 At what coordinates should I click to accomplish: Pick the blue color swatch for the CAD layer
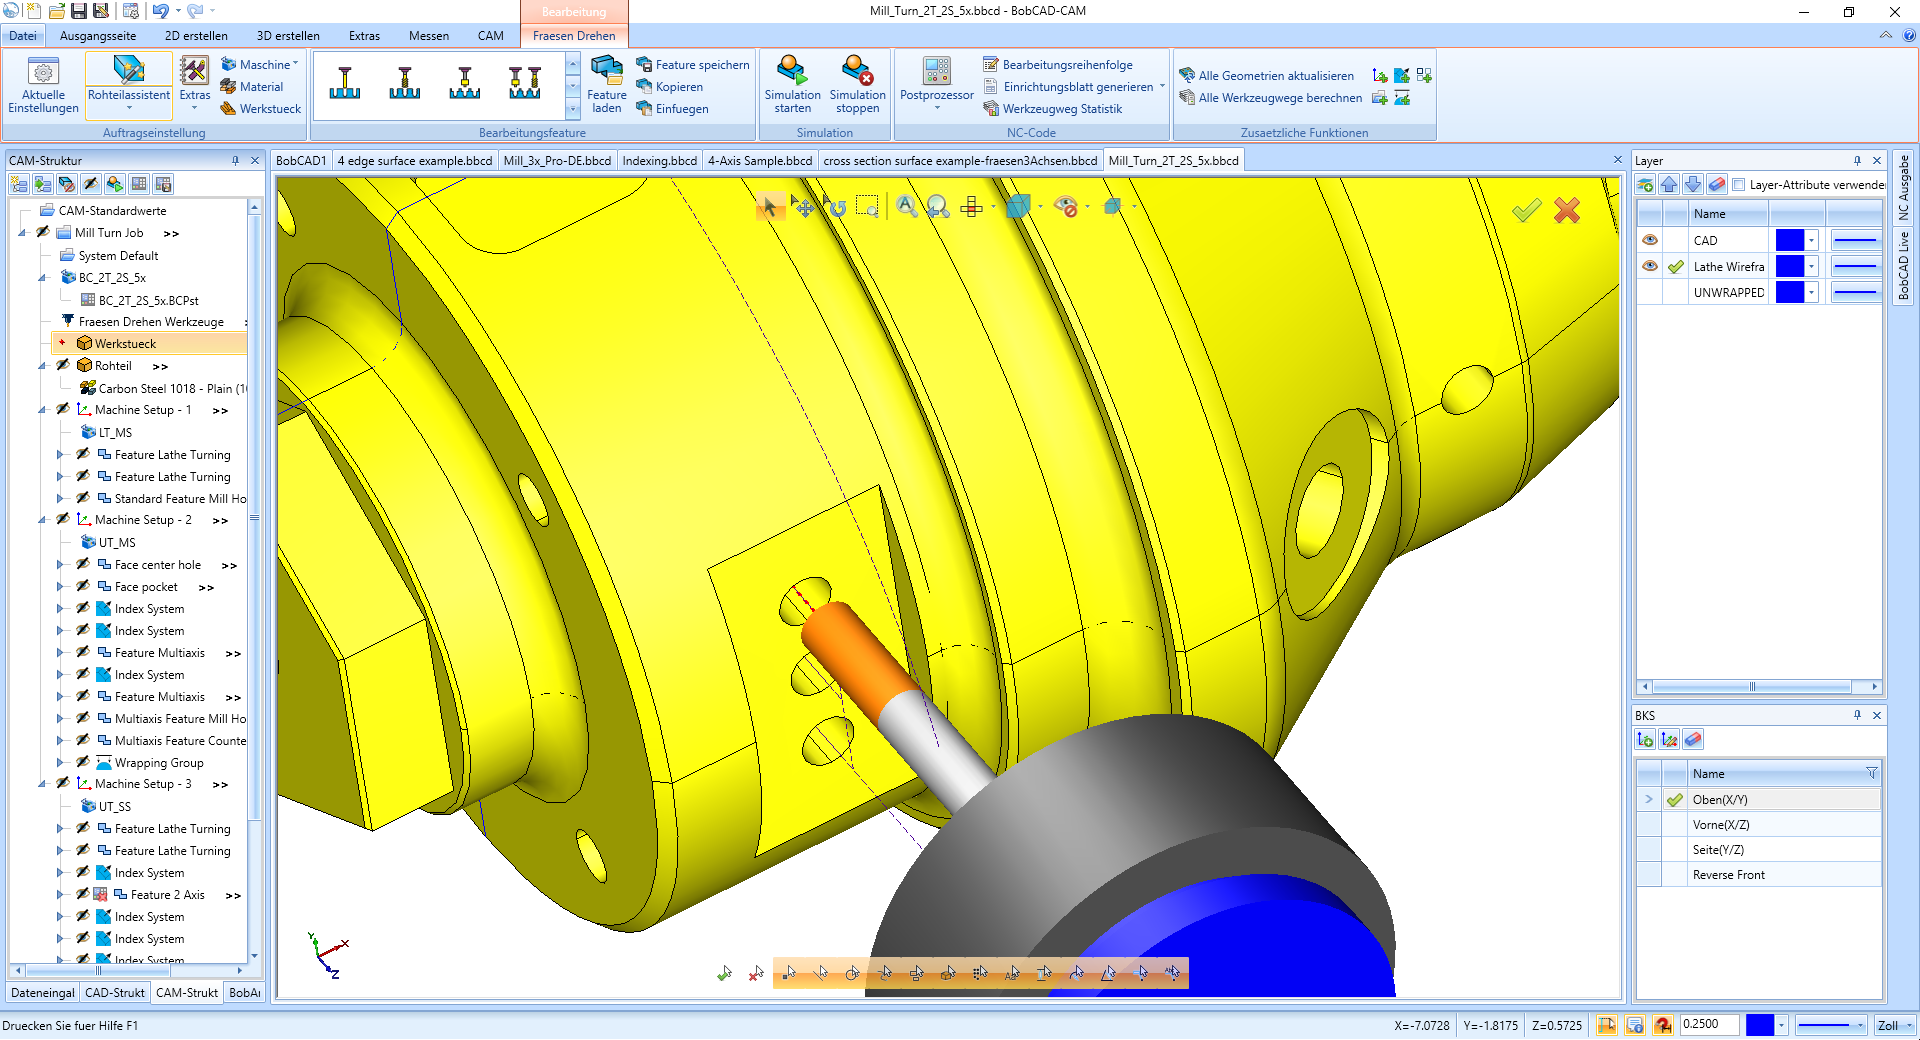click(x=1789, y=240)
